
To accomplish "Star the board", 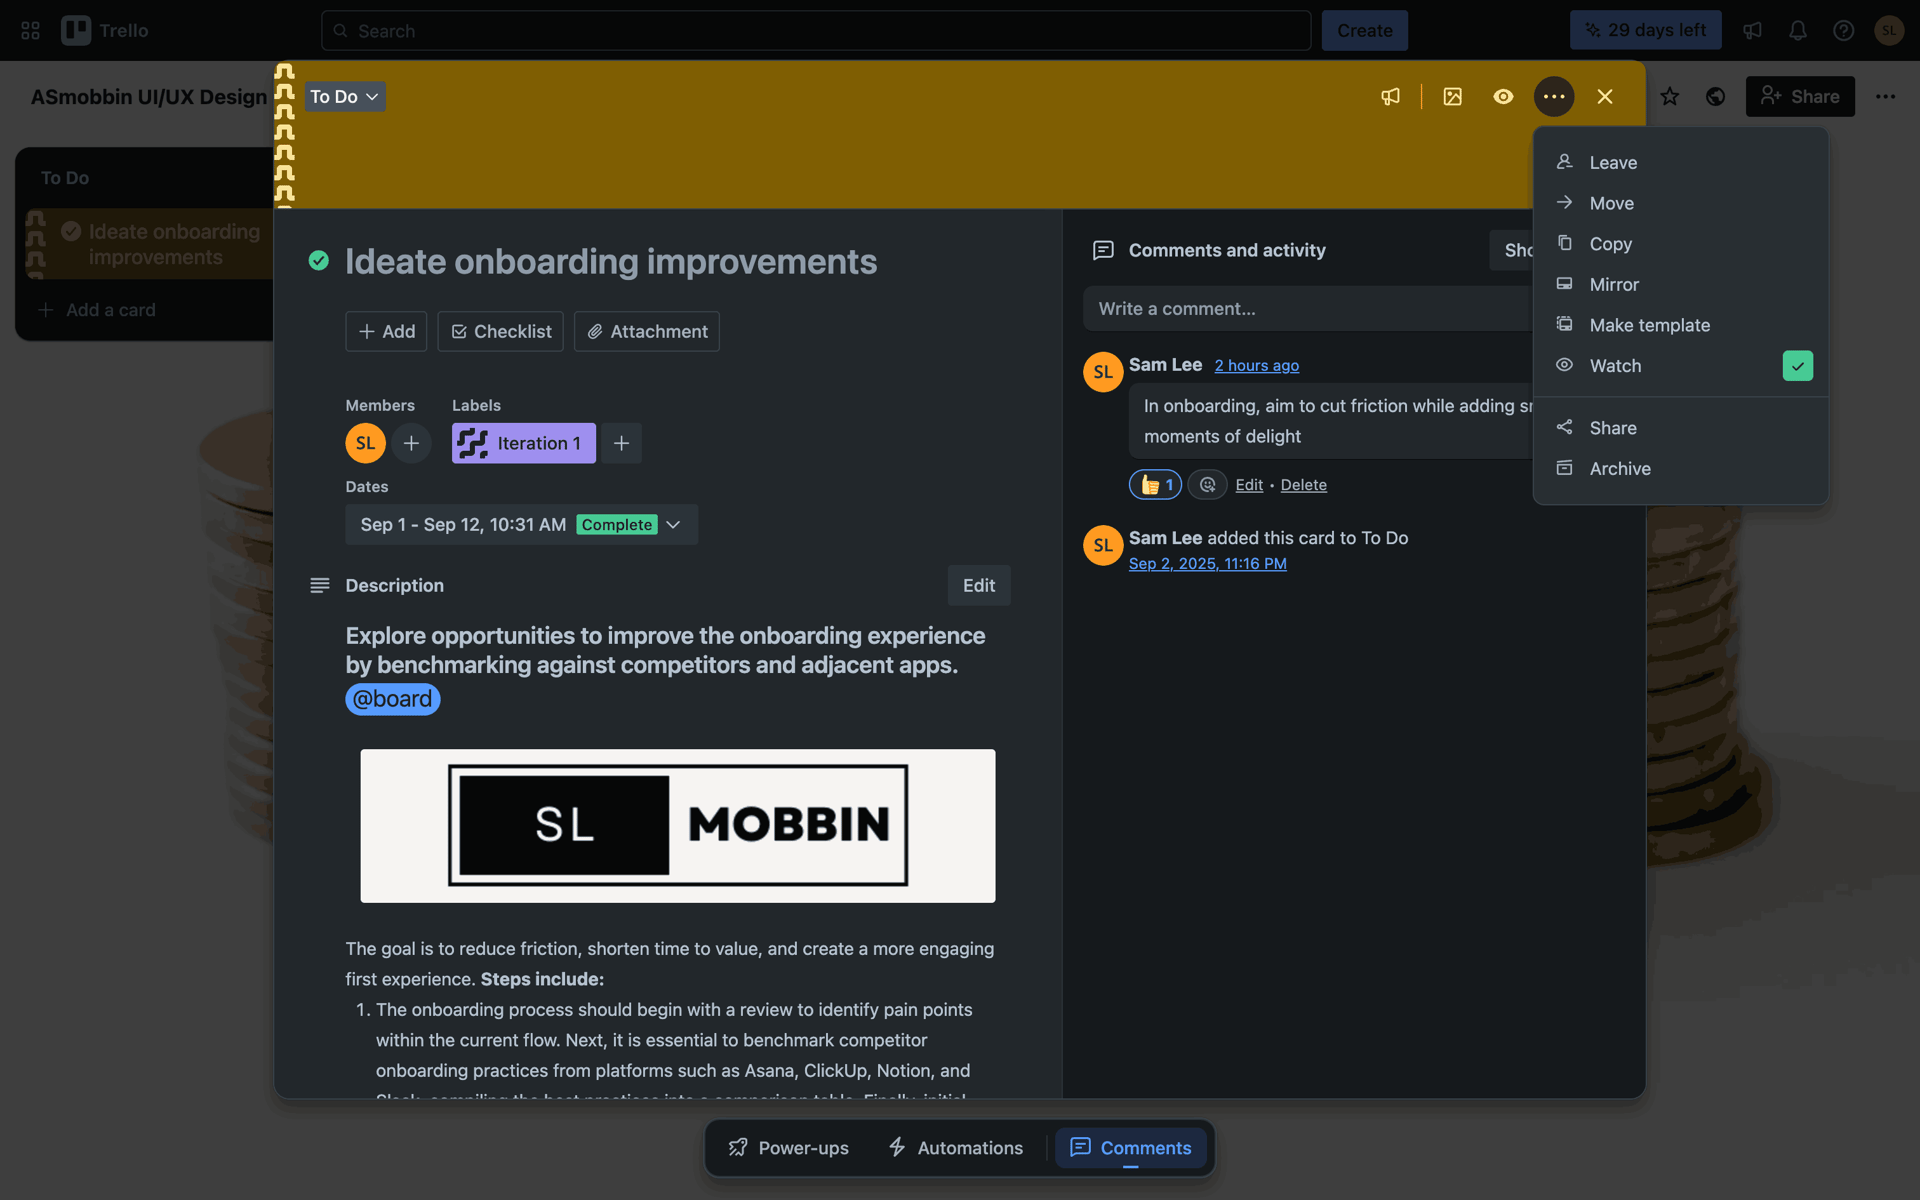I will coord(1670,97).
